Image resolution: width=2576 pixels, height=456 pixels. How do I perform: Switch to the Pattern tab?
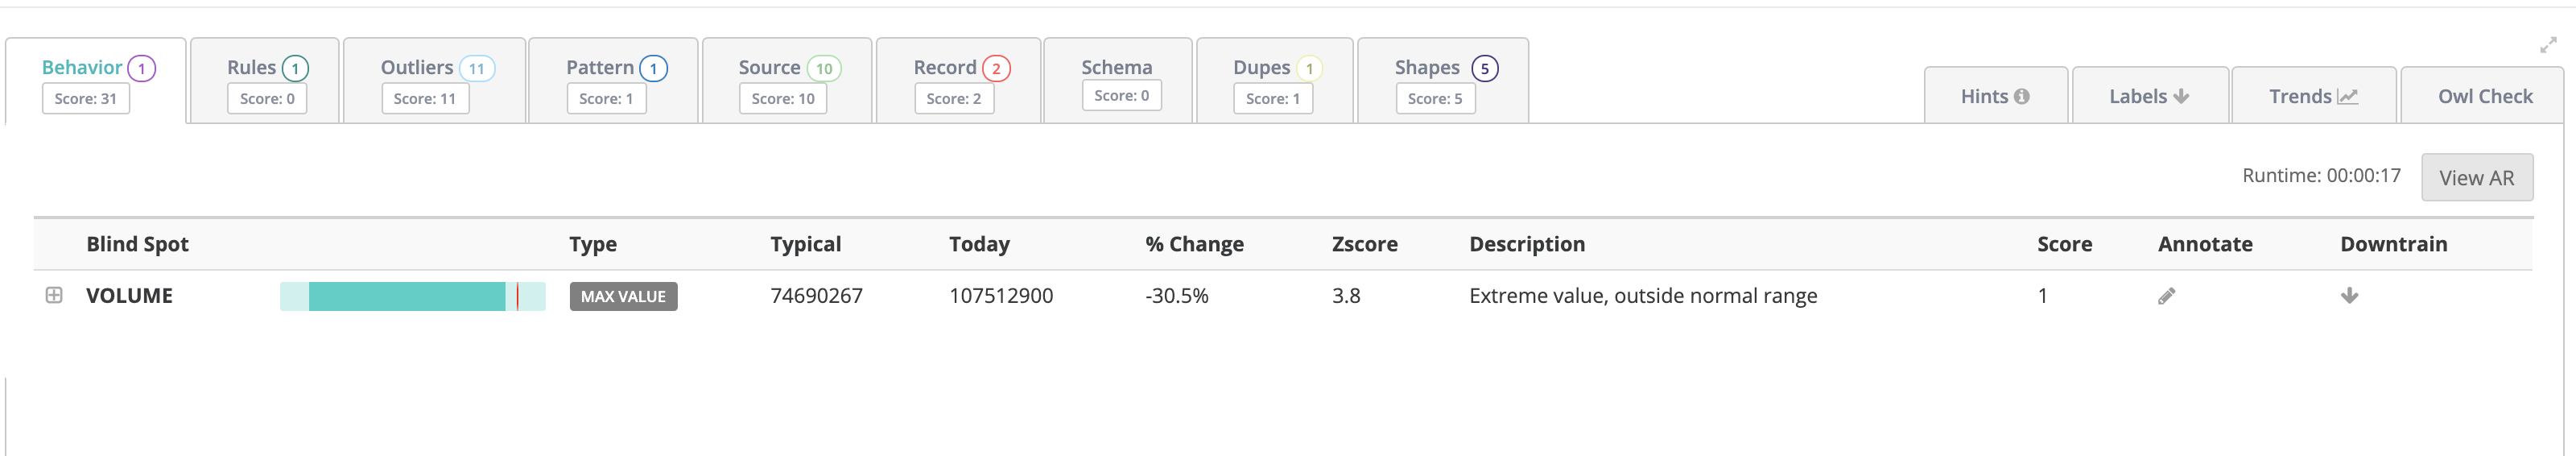pyautogui.click(x=599, y=67)
